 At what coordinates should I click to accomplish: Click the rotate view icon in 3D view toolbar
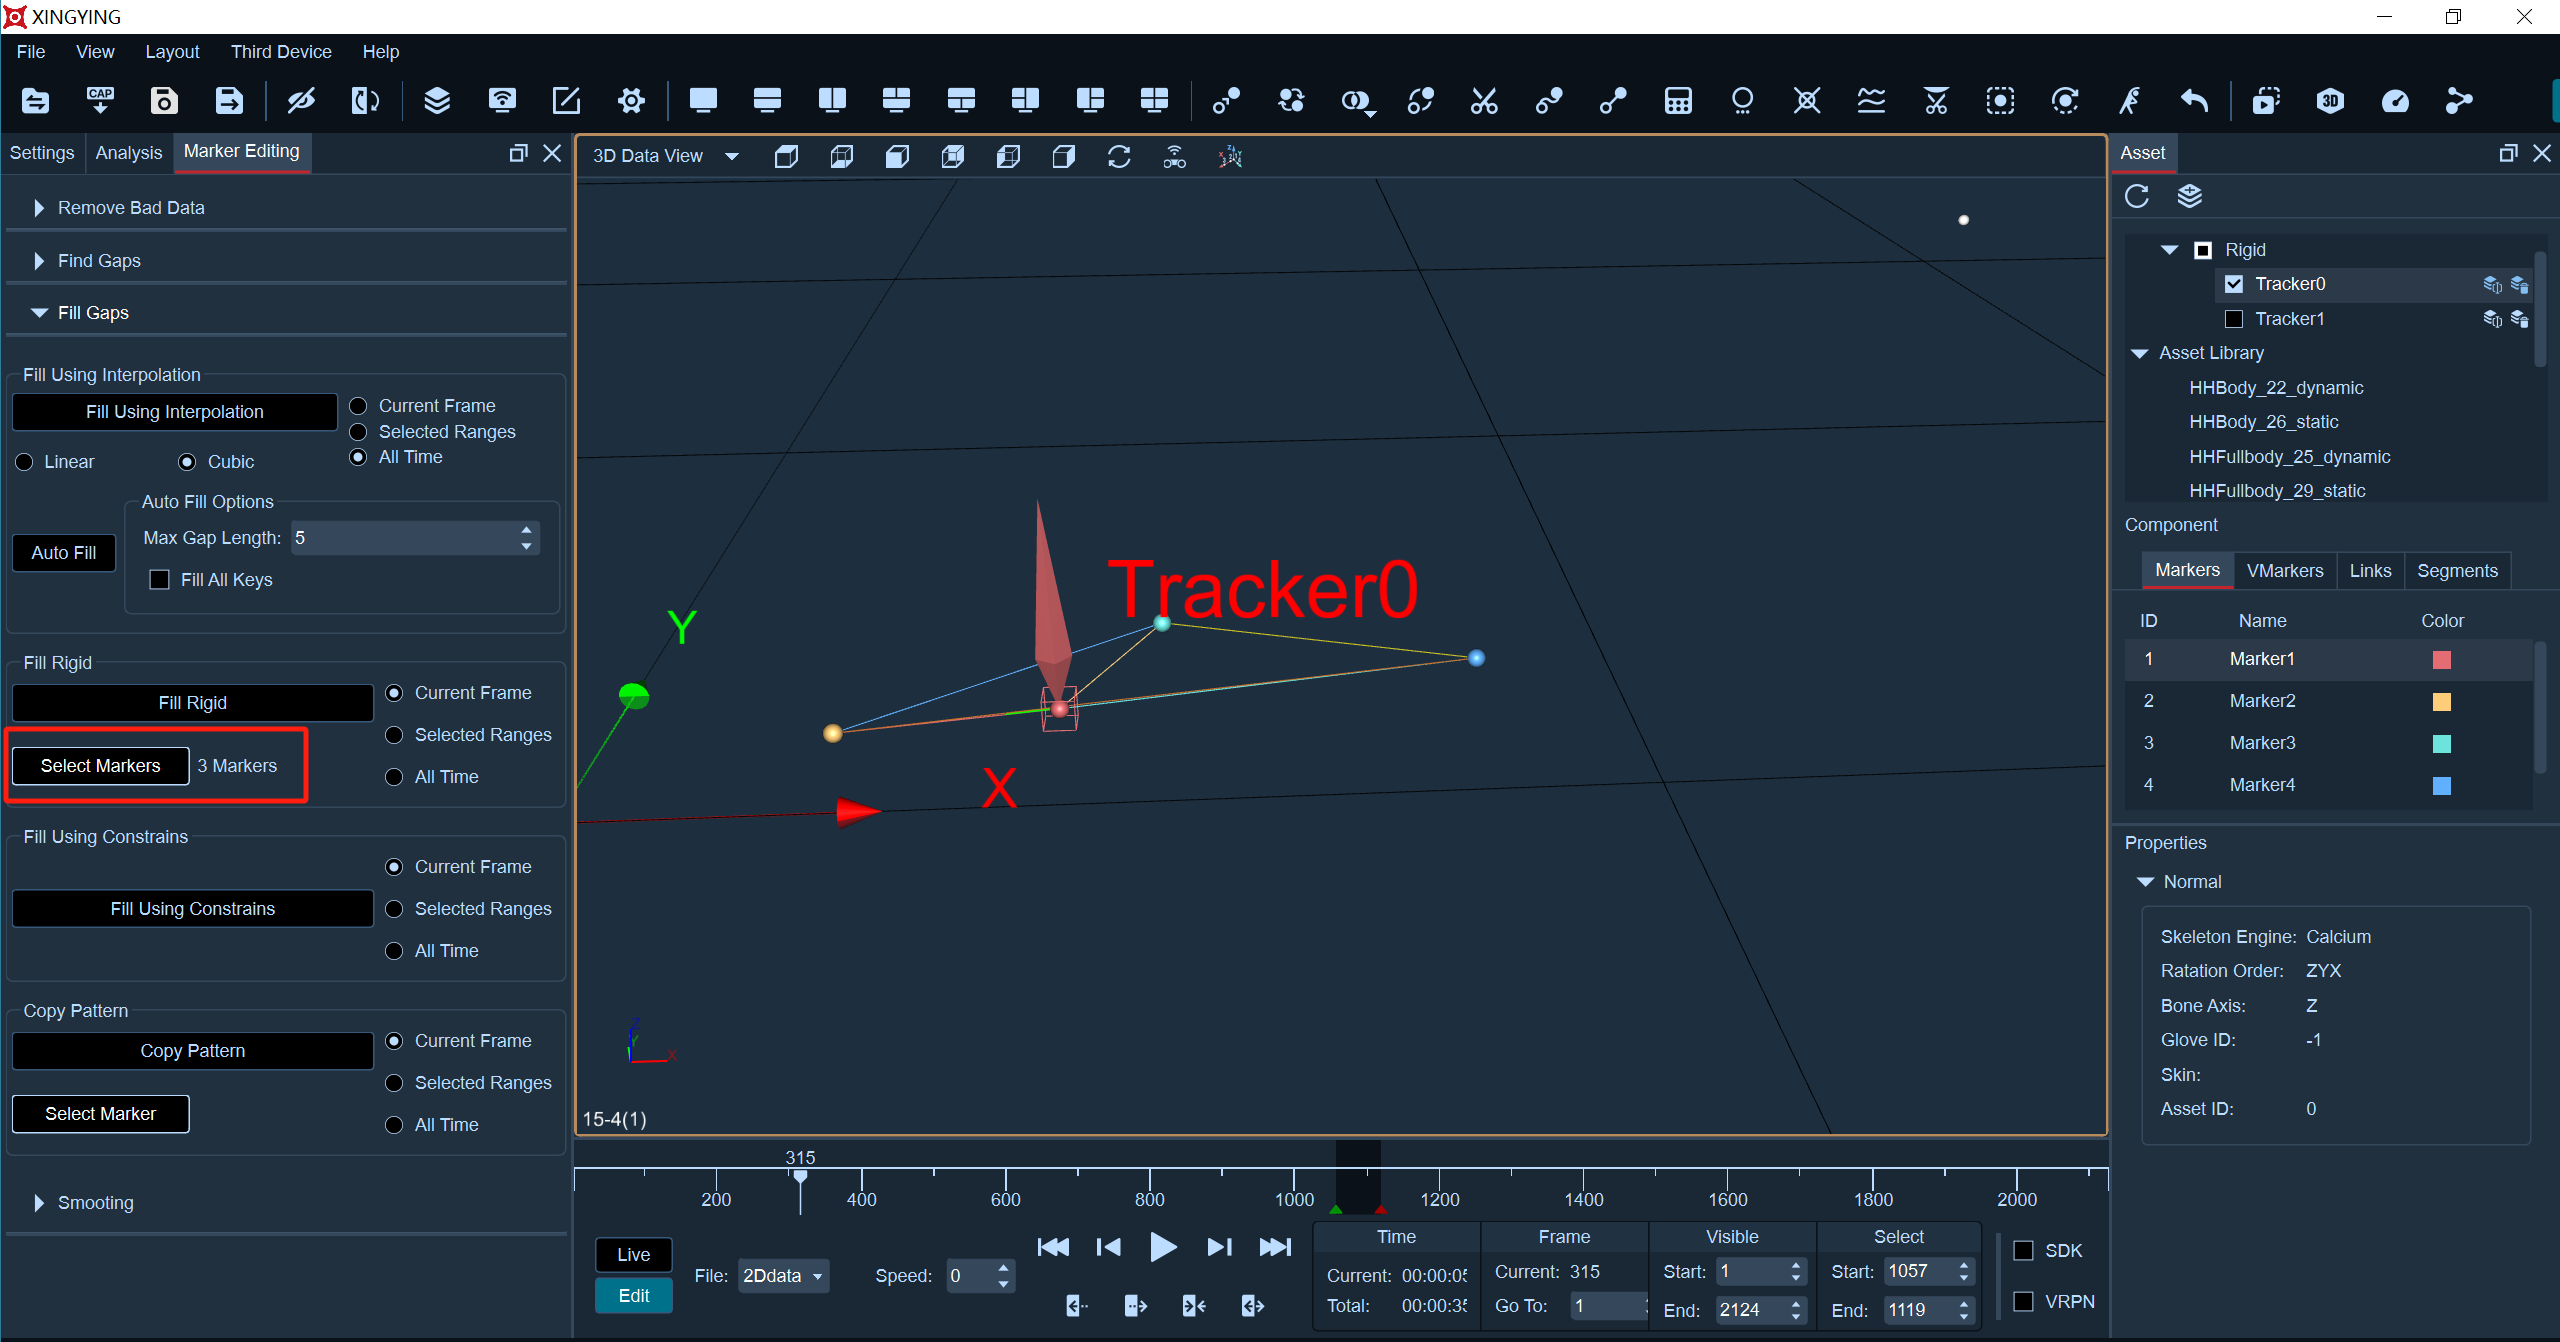1119,156
